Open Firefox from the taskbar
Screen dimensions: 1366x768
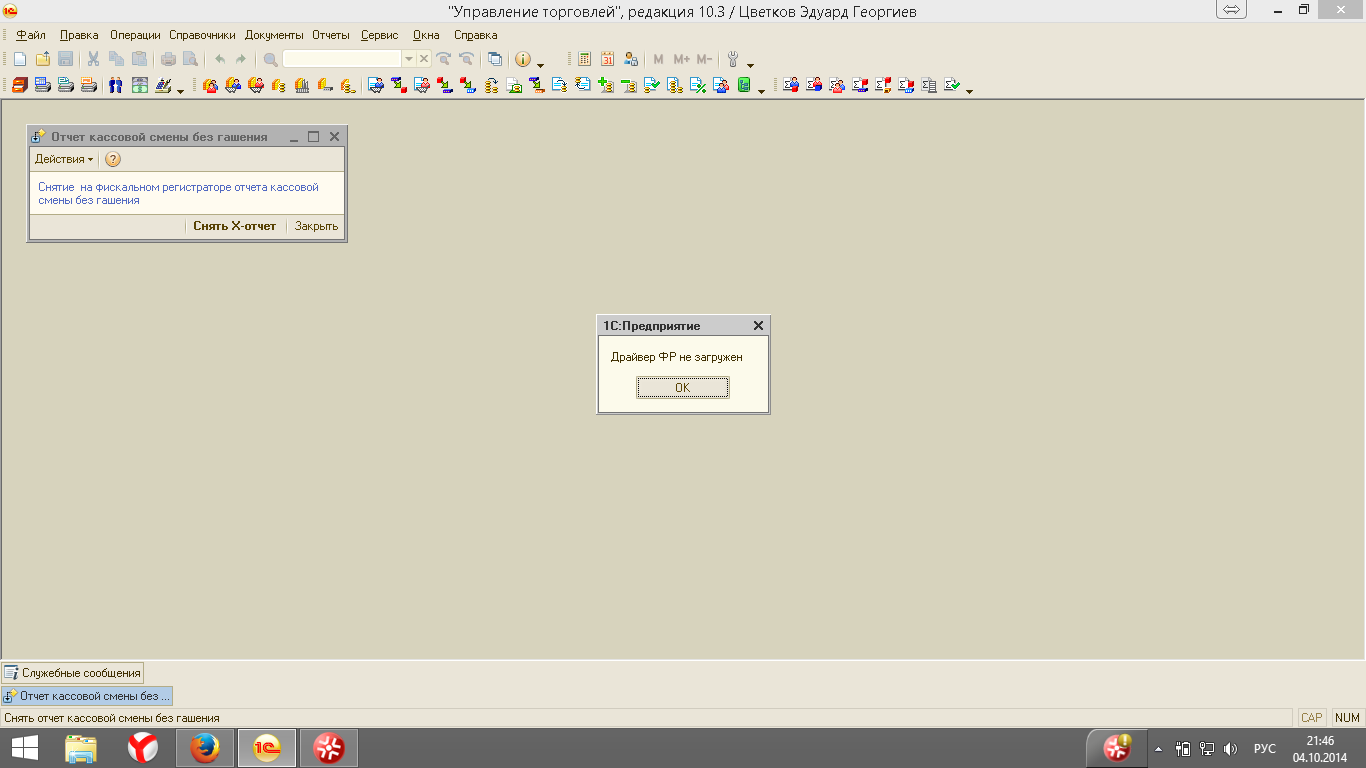[205, 747]
